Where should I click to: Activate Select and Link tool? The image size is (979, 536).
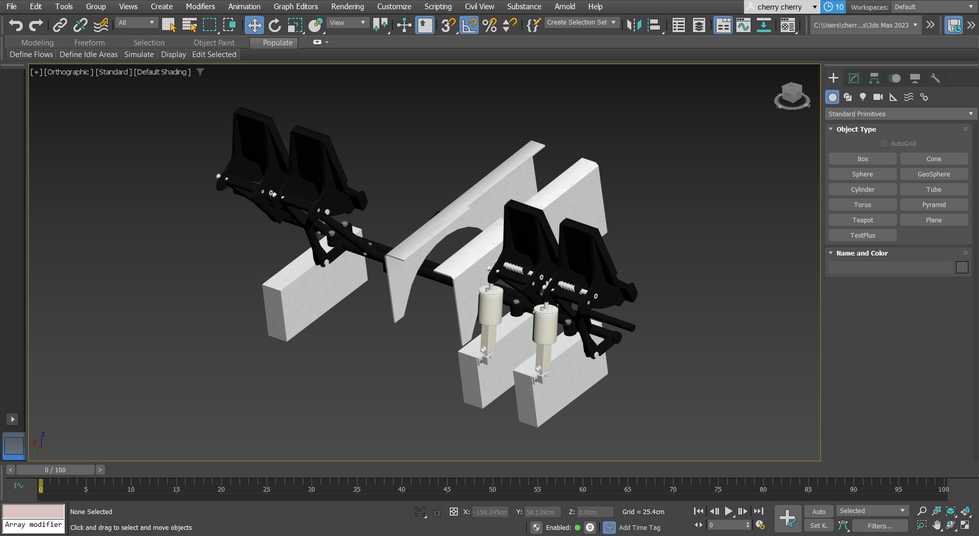60,25
